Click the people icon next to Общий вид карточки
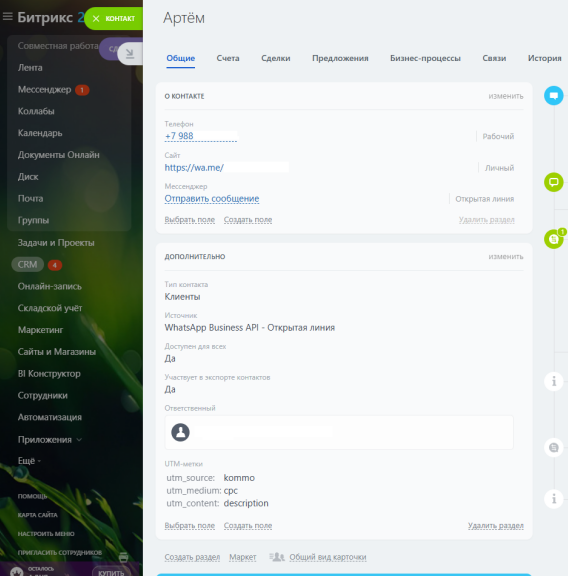Image resolution: width=568 pixels, height=577 pixels. pos(277,557)
